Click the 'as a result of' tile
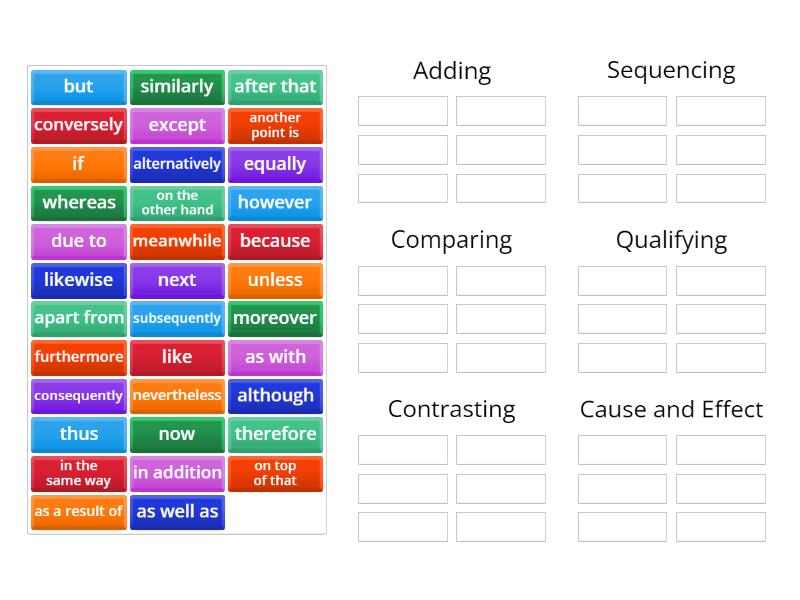This screenshot has height=600, width=800. tap(78, 512)
